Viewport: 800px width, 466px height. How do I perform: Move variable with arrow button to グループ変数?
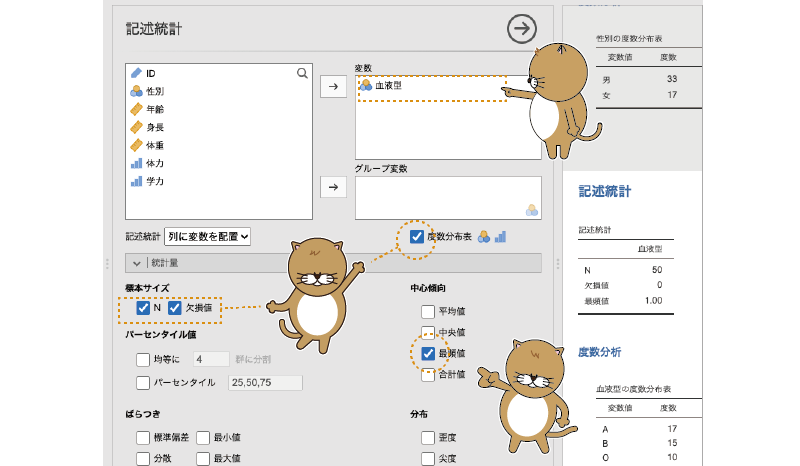click(x=333, y=187)
